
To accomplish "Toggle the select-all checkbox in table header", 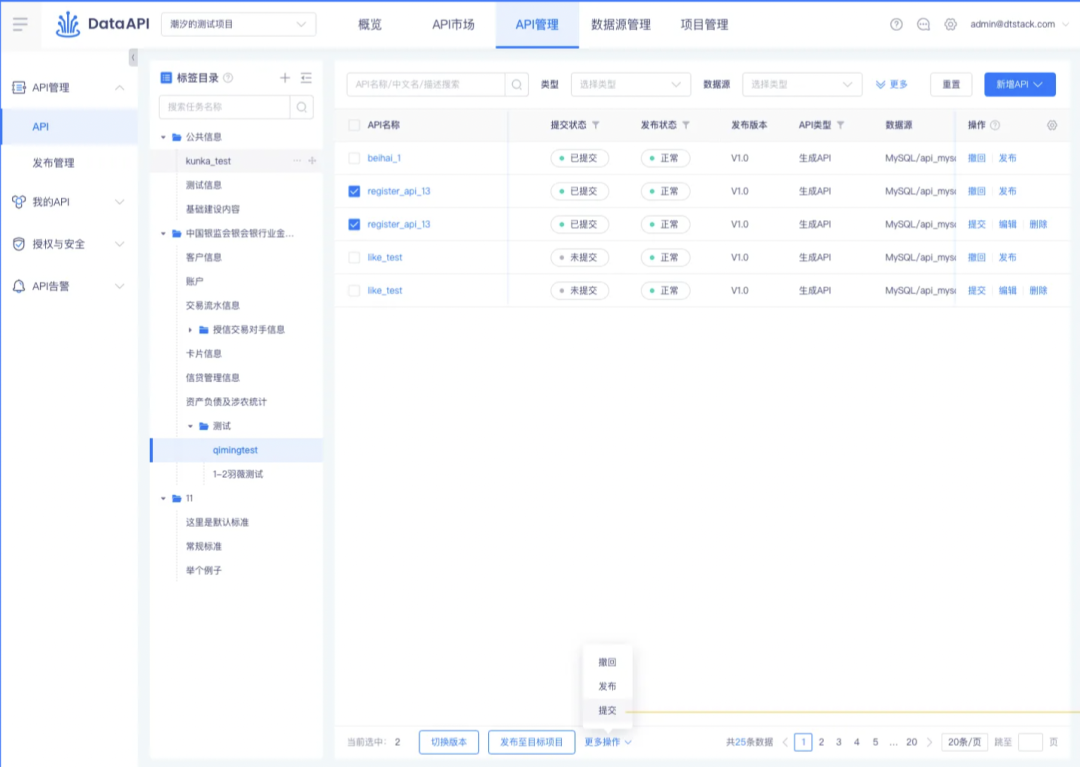I will [354, 125].
